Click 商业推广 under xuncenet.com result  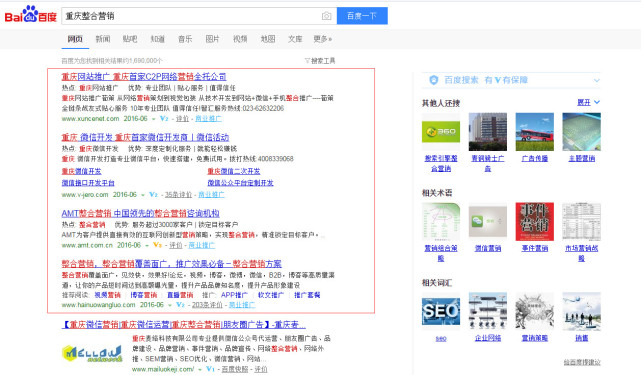[208, 119]
